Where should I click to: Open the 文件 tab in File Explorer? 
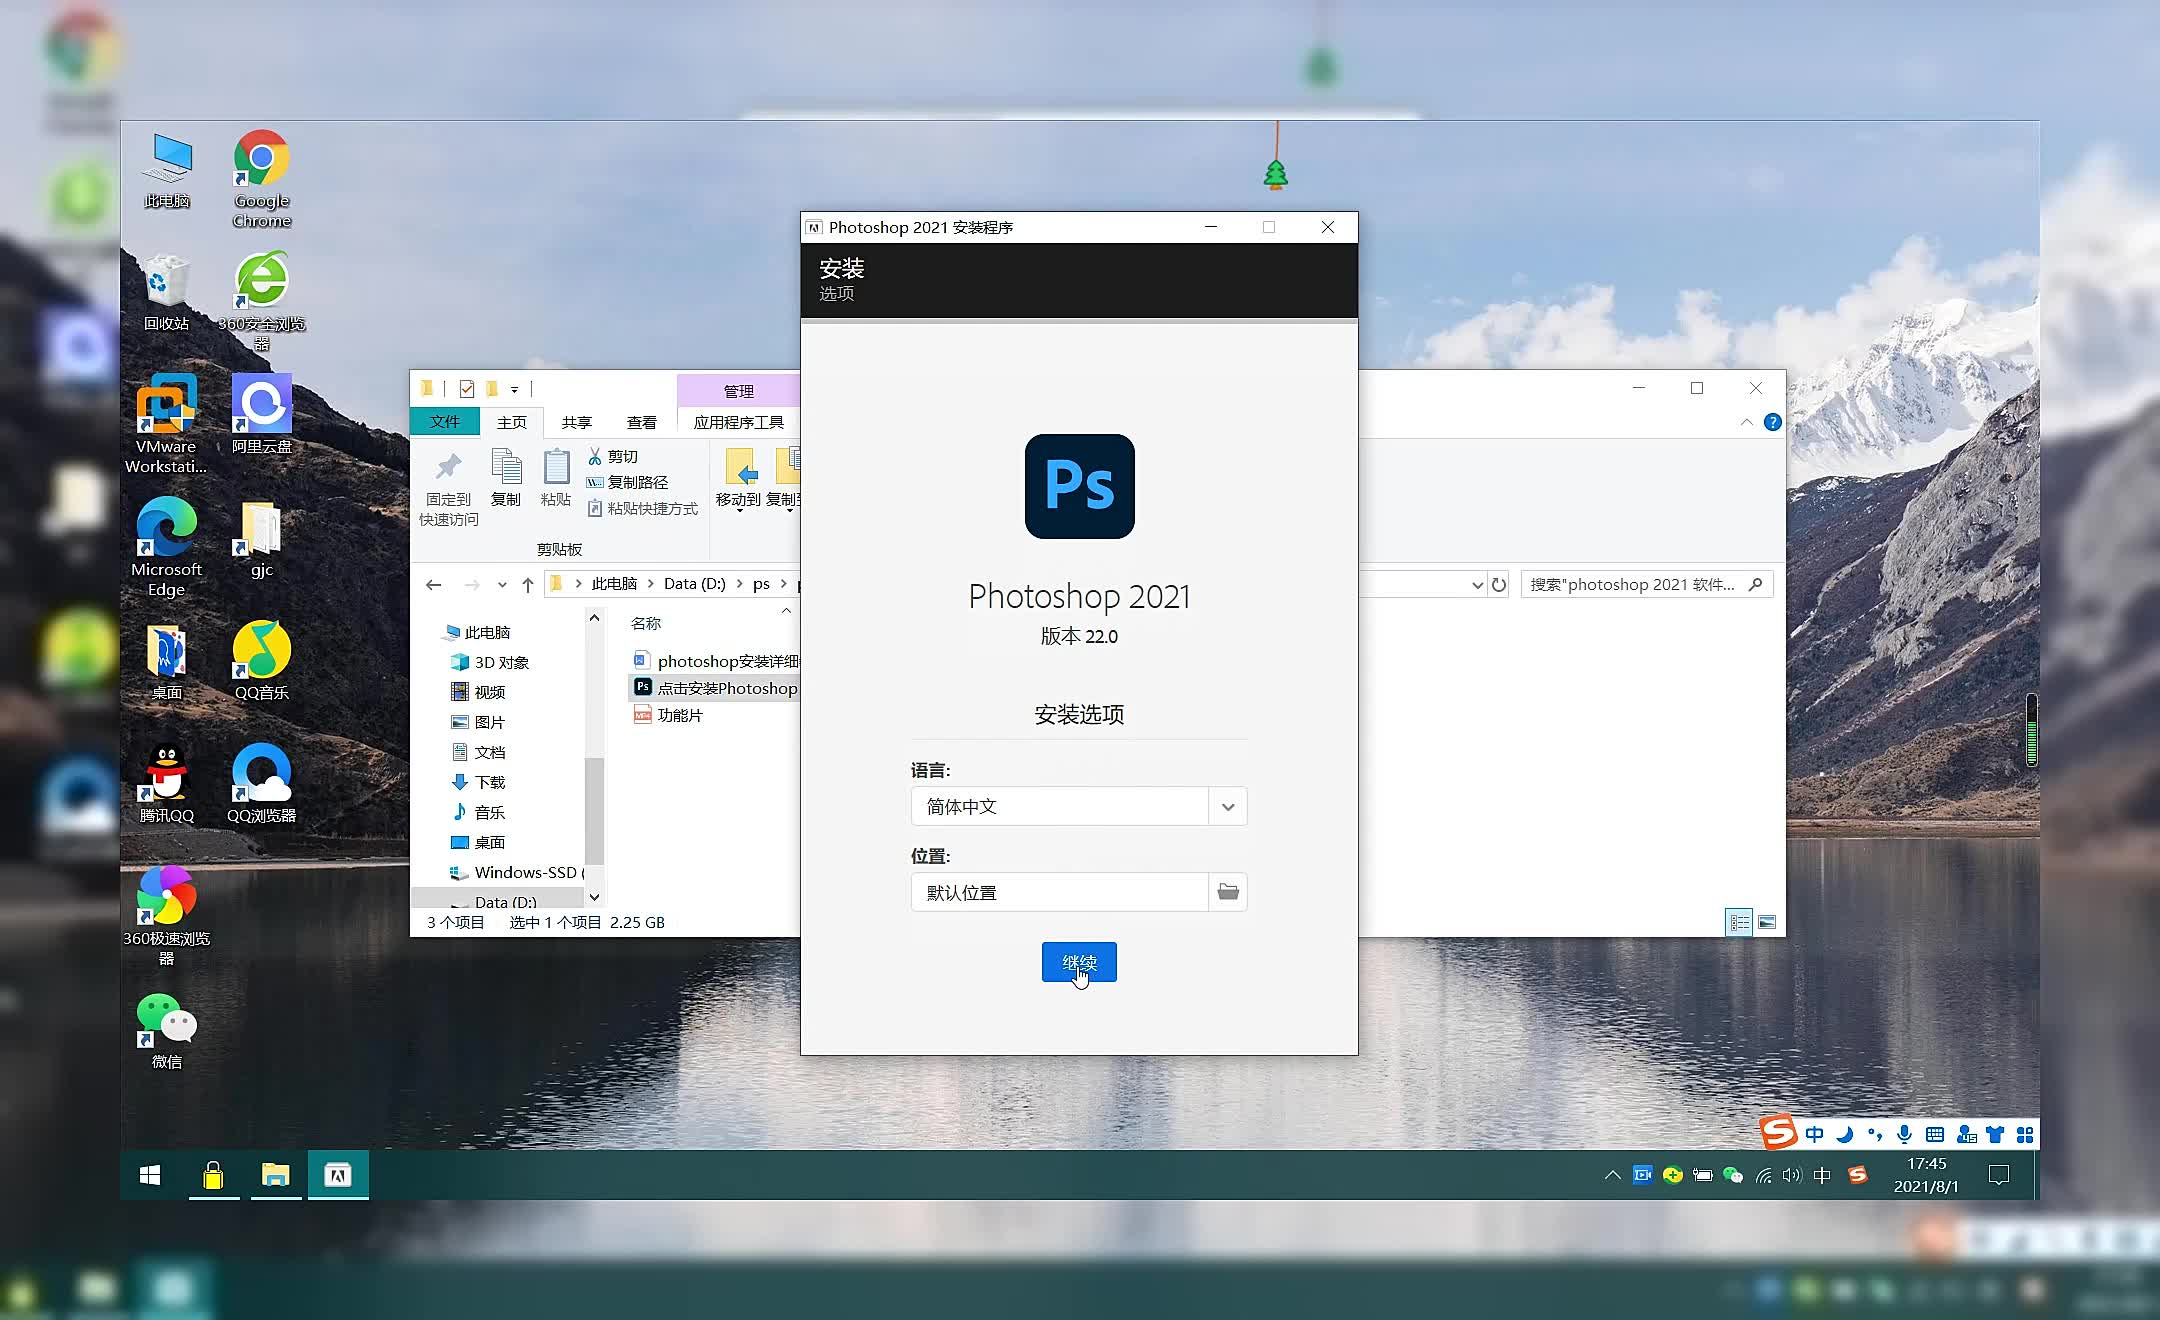tap(445, 422)
